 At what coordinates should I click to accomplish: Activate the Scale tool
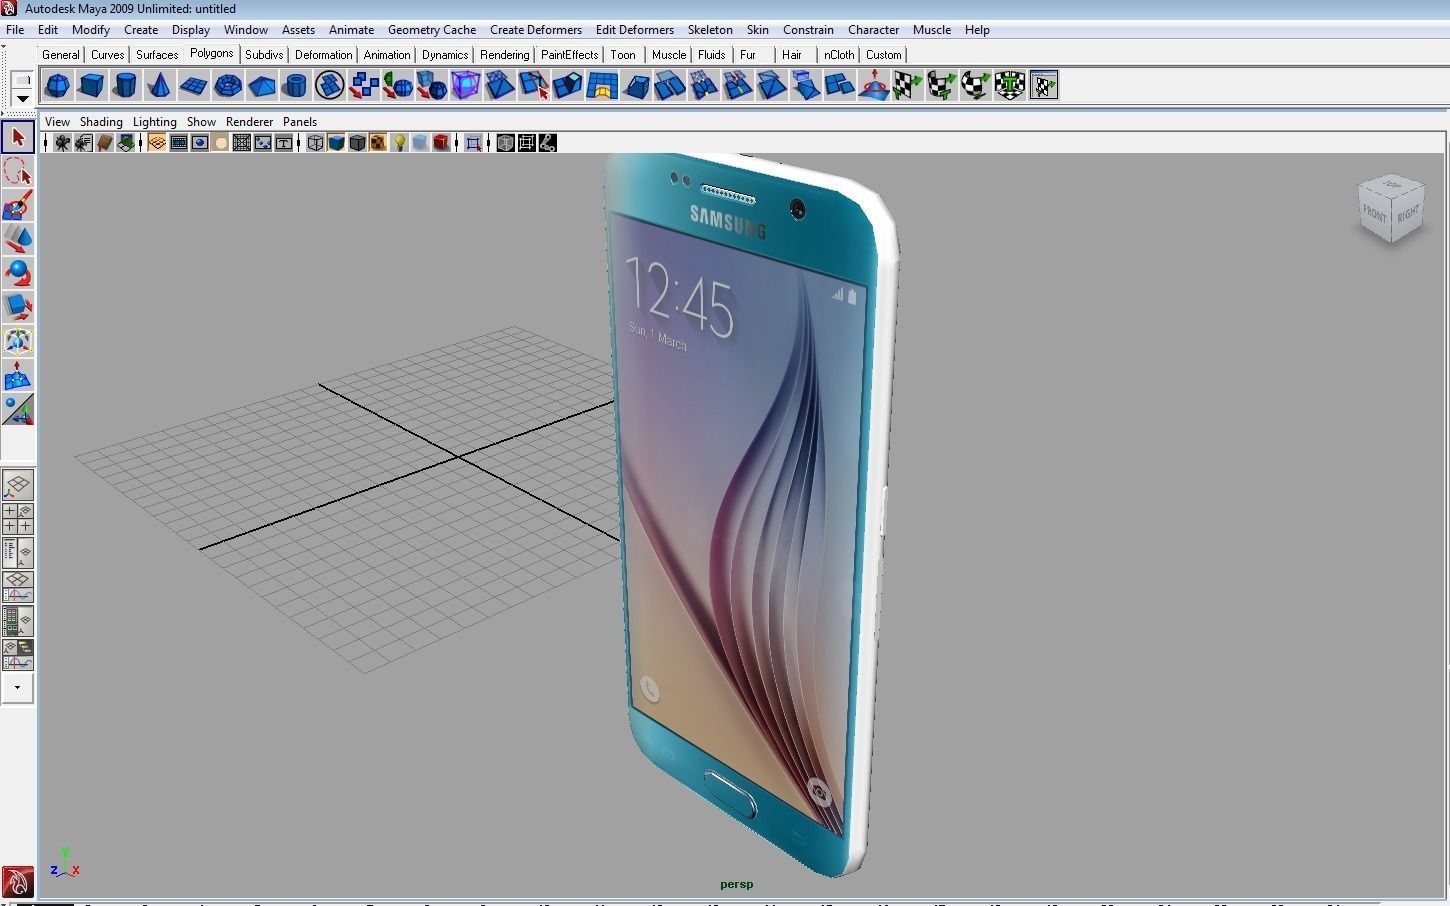pos(17,307)
